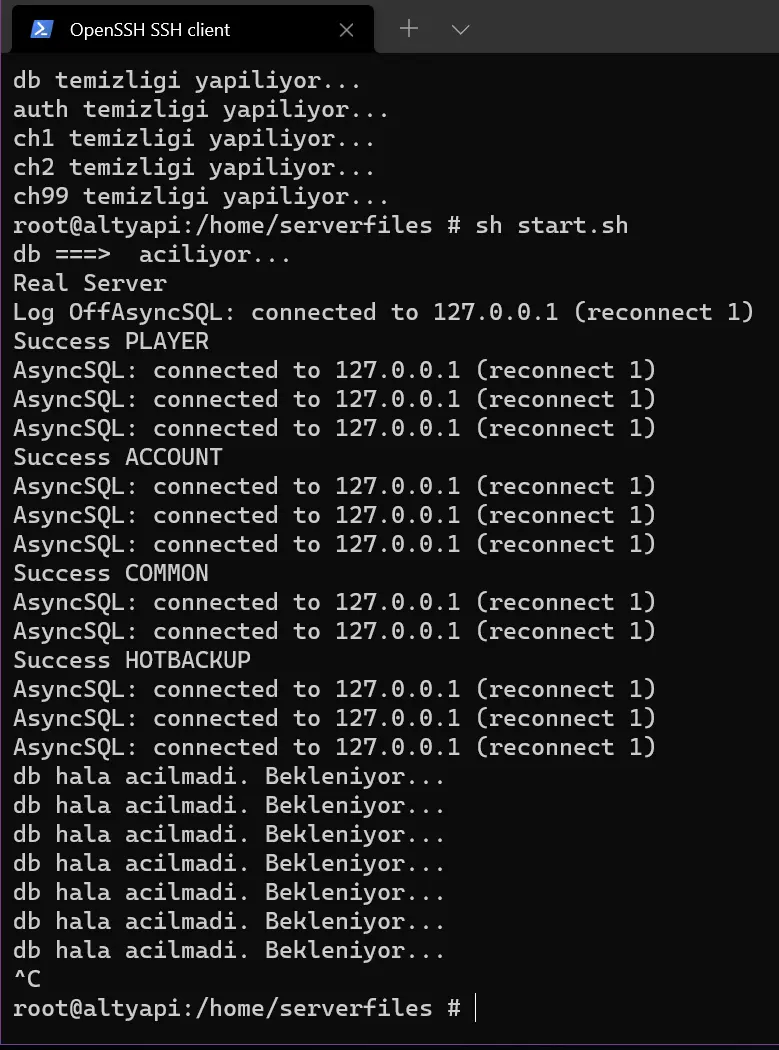Click the 'db temizligi yapiliyor...' output line
Screen dimensions: 779x1050
click(x=187, y=80)
